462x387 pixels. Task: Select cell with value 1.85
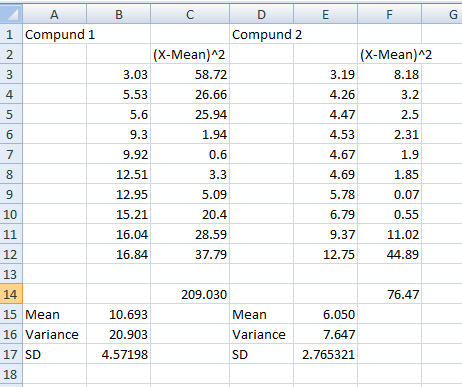point(390,174)
